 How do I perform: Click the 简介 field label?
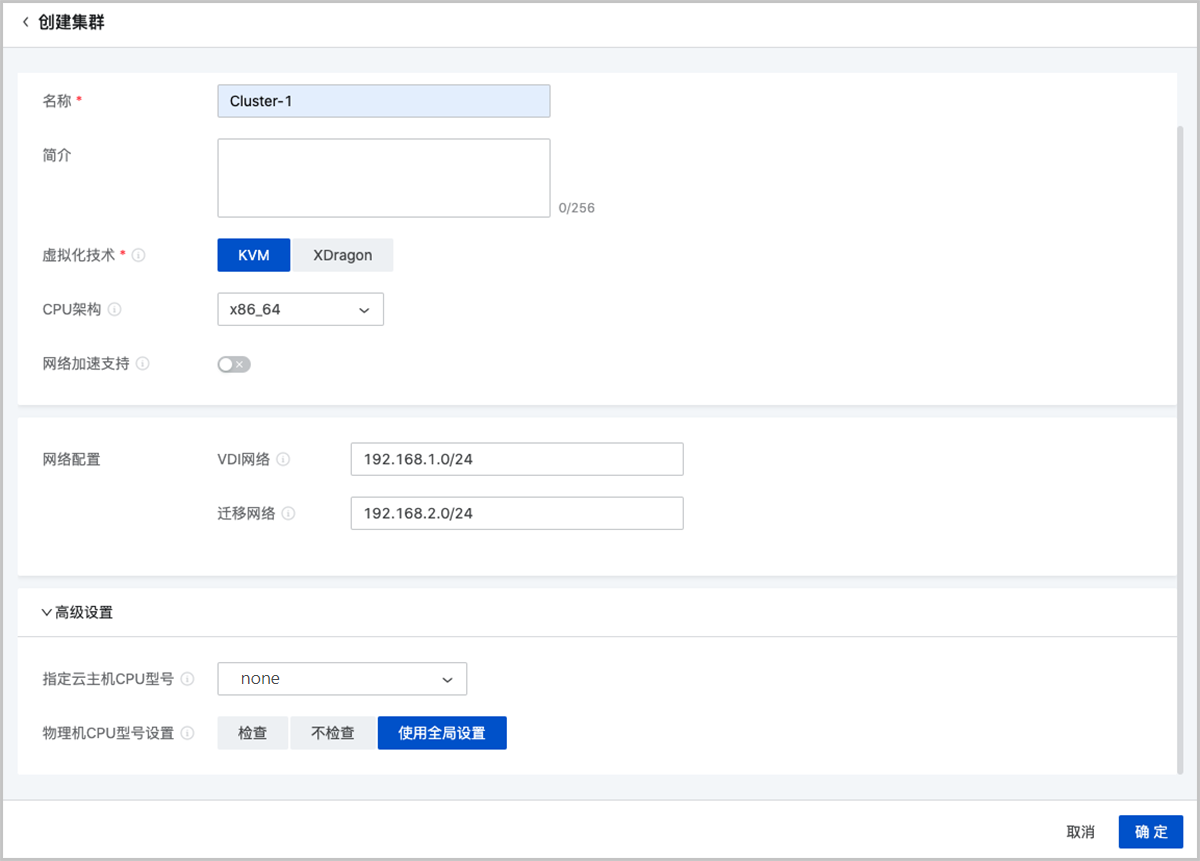56,155
